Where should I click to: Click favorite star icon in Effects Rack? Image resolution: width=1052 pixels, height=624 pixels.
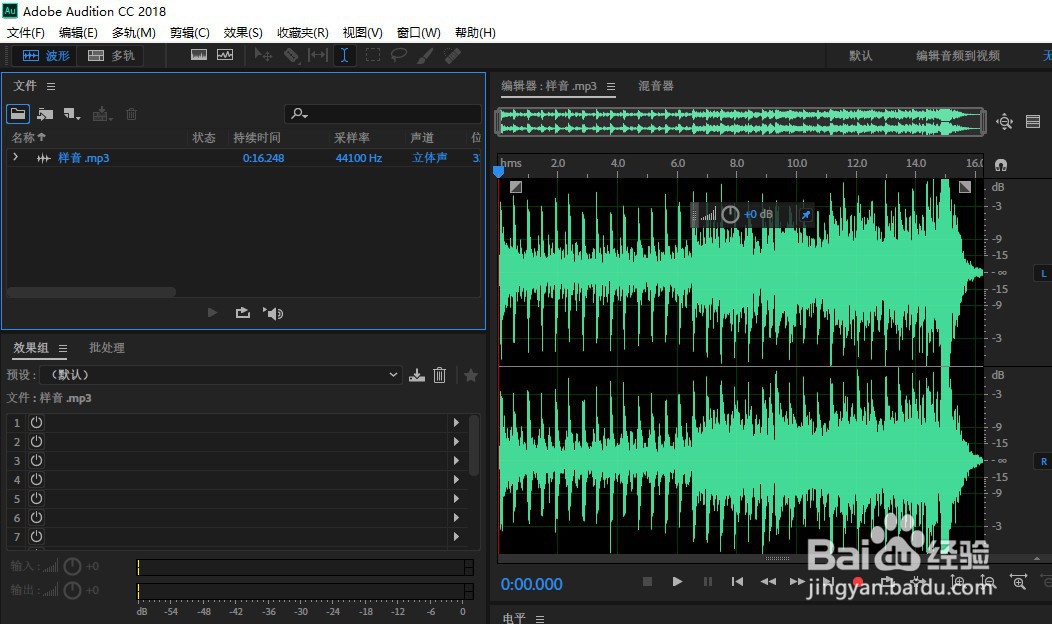471,375
